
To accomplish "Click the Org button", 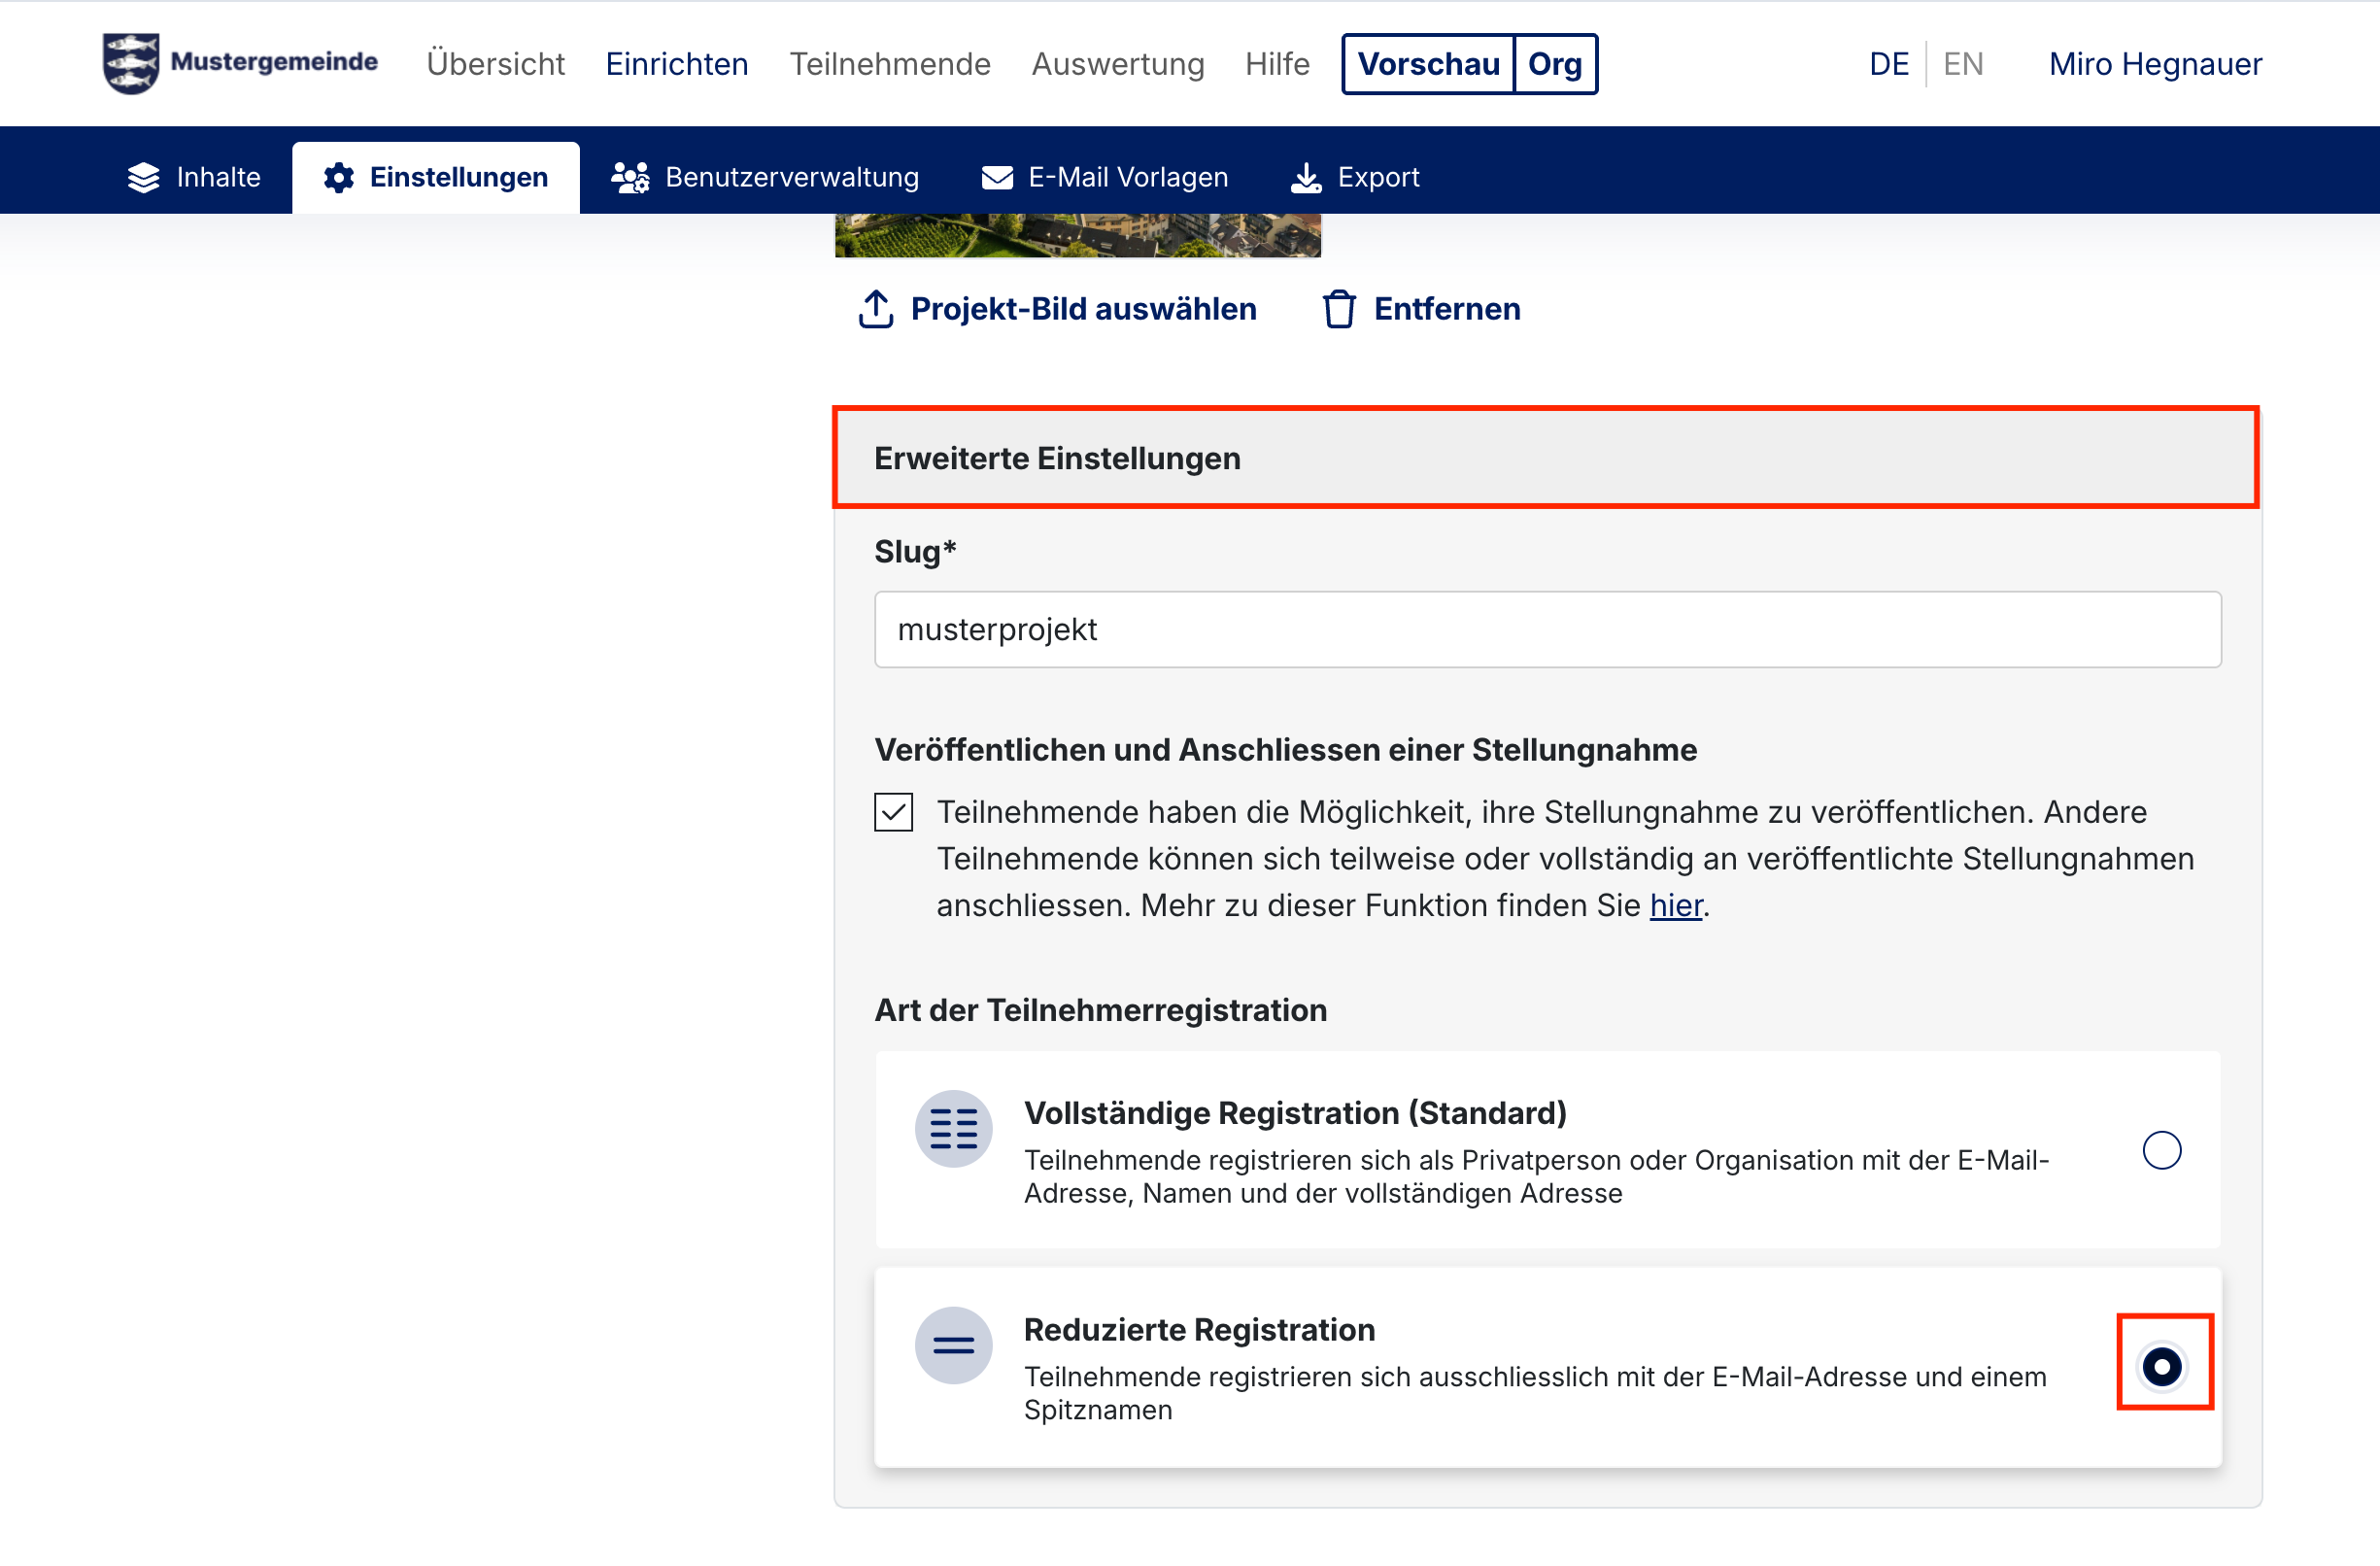I will pyautogui.click(x=1554, y=64).
